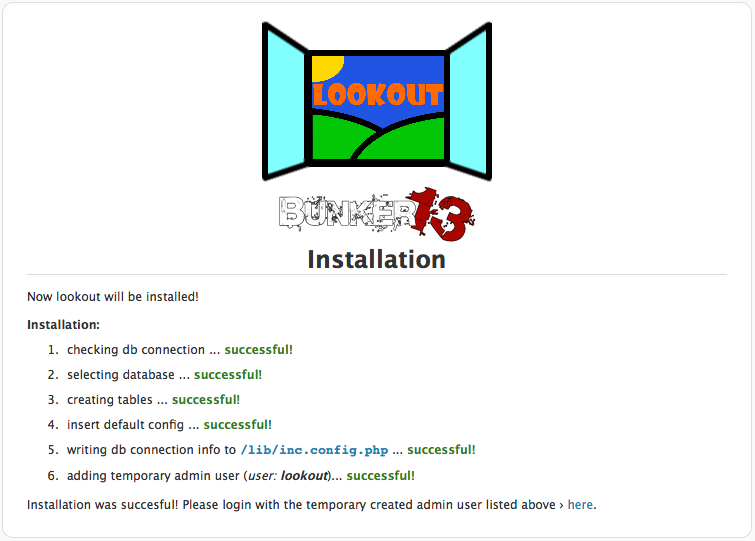Screen dimensions: 755x541
Task: Click the 'Installation was succesful!' message
Action: [x=103, y=505]
